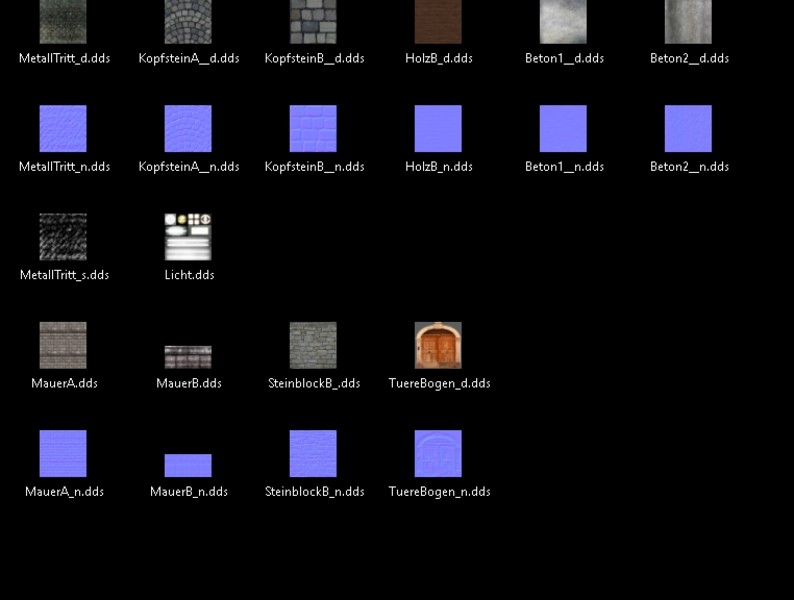Select the KopfsteinB__d.dds stone texture
Screen dimensions: 794x600
pos(313,22)
